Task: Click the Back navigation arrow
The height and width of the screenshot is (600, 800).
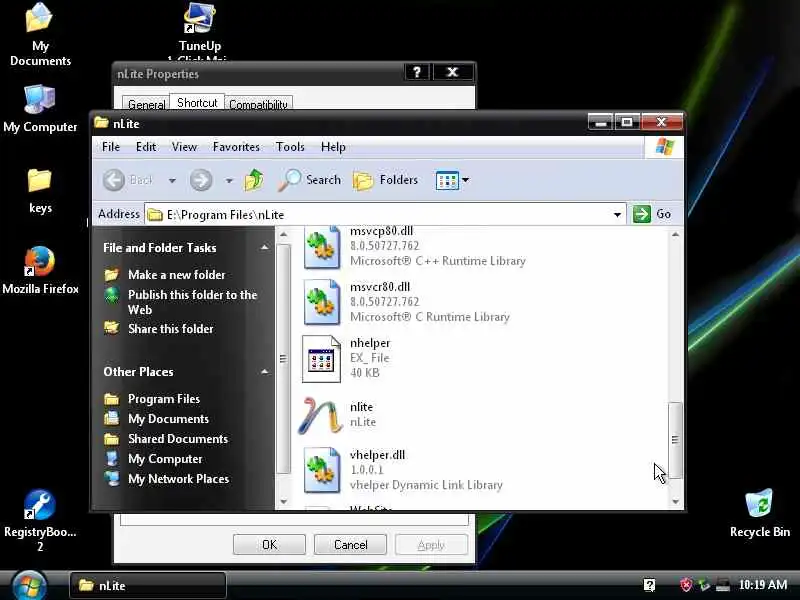Action: tap(128, 180)
